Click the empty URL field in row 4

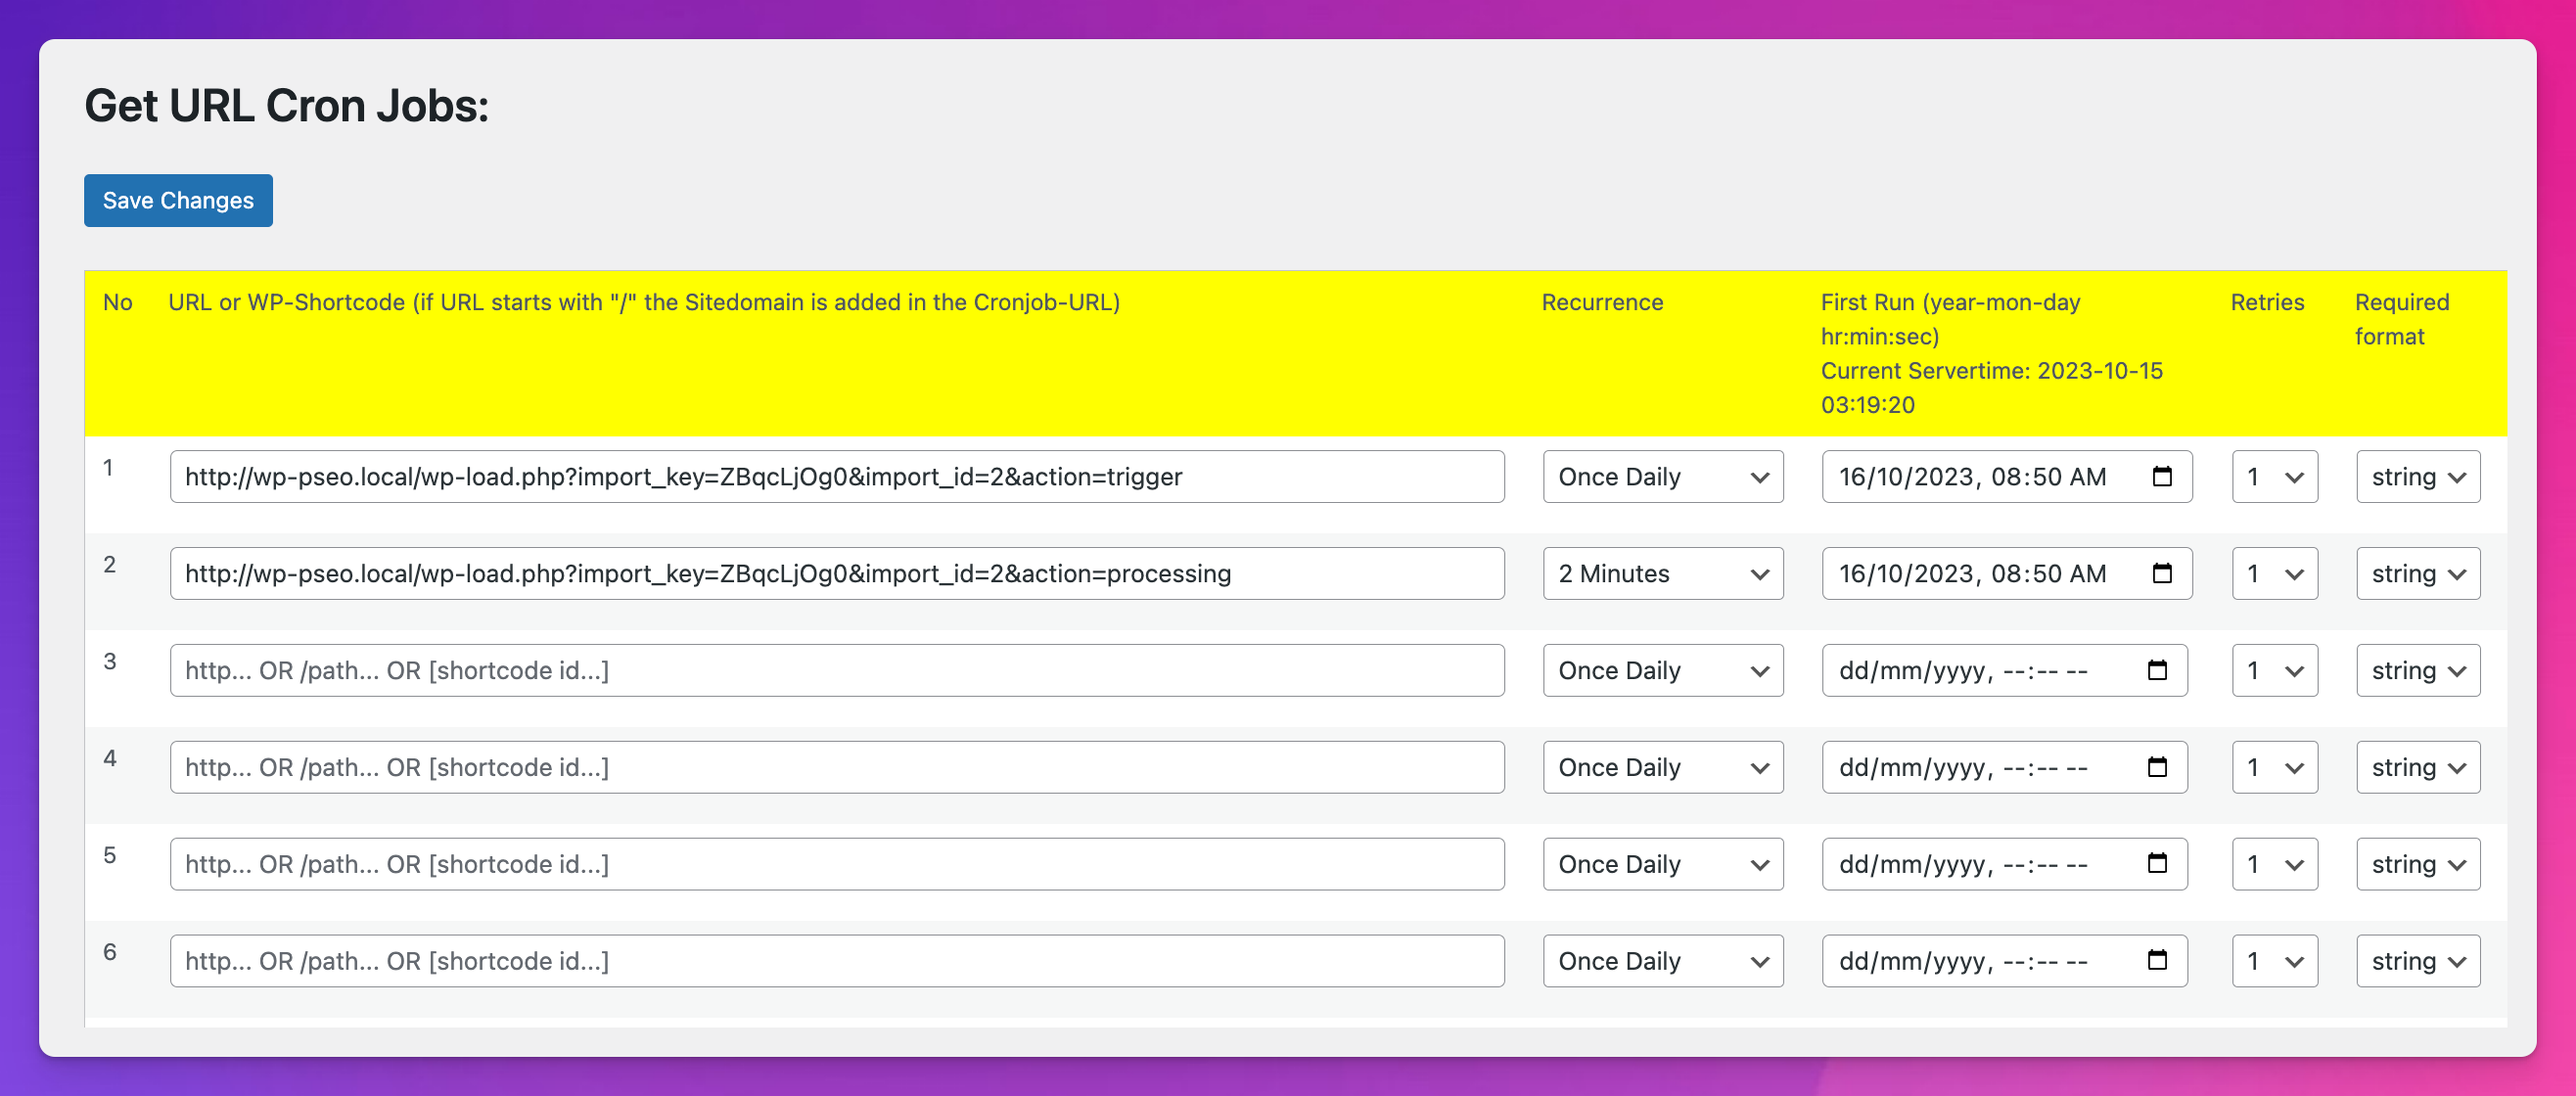point(837,768)
